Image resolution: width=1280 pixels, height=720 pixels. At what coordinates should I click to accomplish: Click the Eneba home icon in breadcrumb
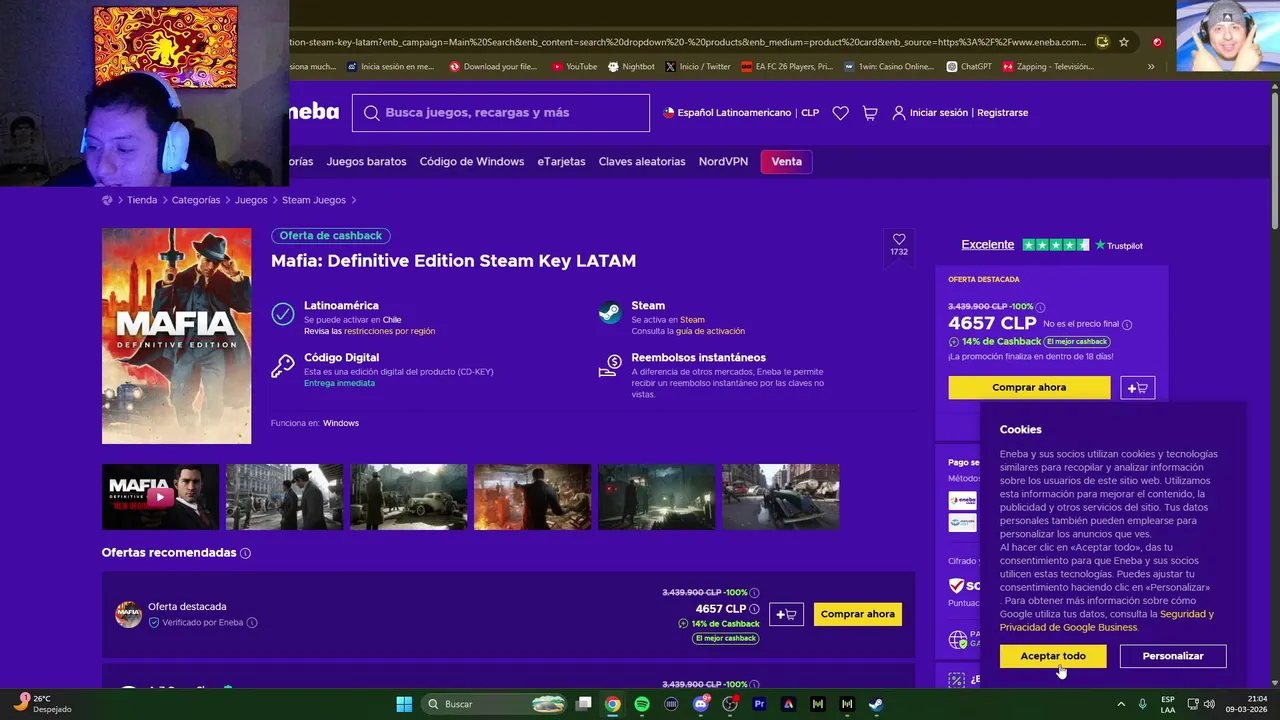(x=107, y=200)
